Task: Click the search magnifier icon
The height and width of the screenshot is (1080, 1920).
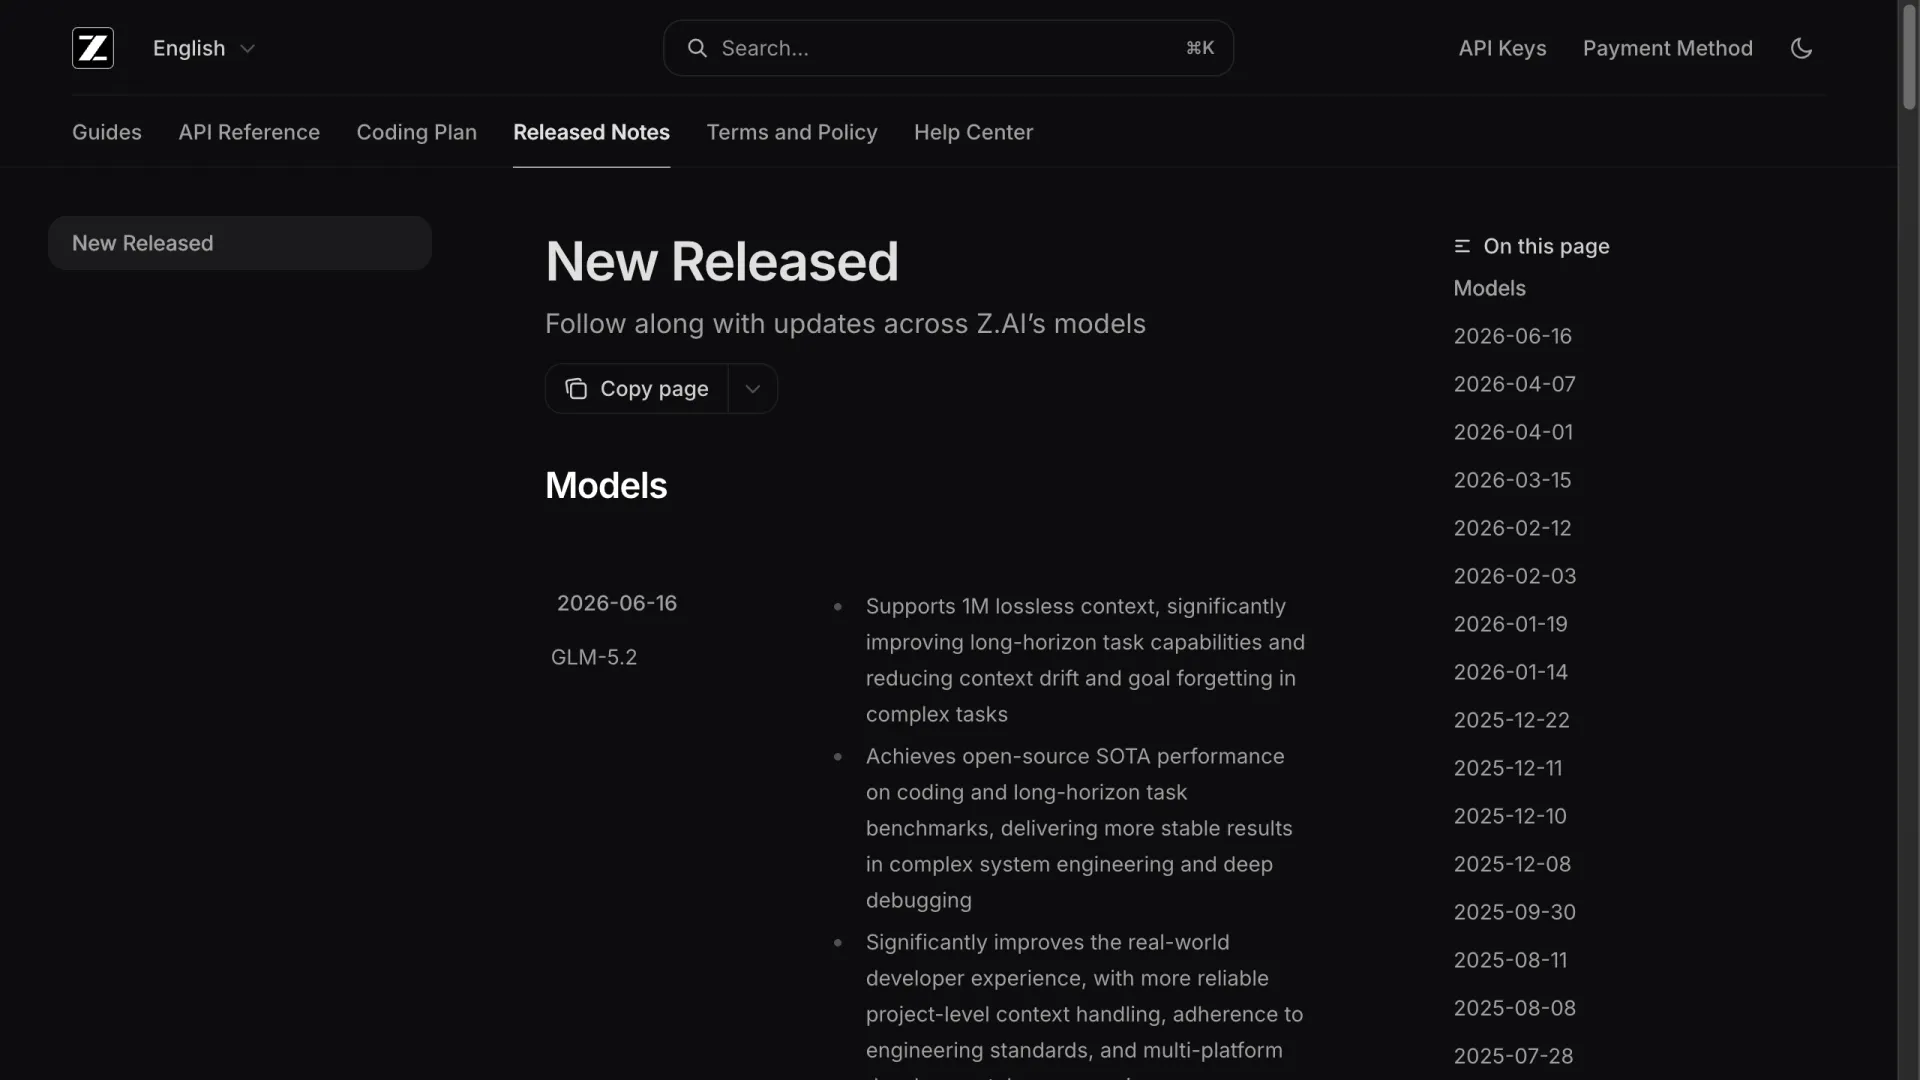Action: 697,48
